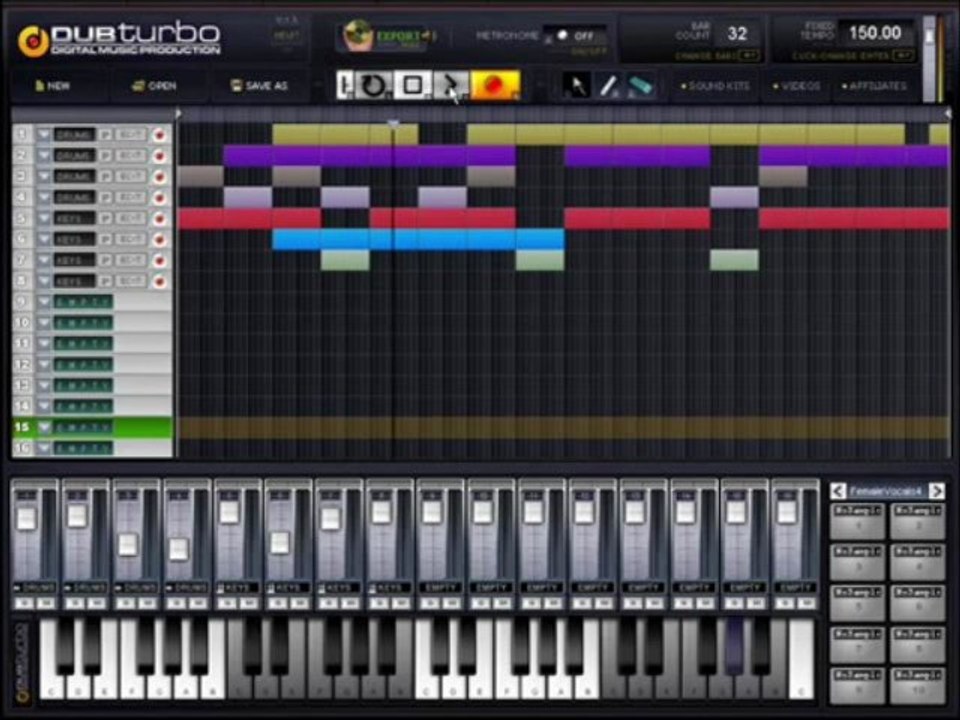960x720 pixels.
Task: Trigger sample pad 8
Action: click(x=917, y=644)
